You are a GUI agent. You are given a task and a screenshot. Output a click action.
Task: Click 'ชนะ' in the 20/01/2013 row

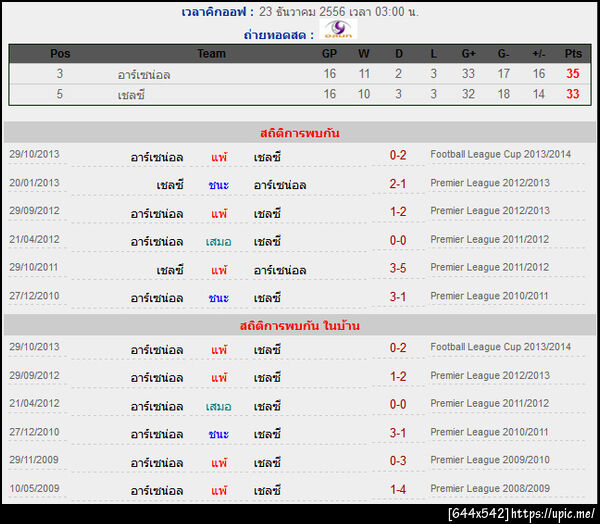(218, 185)
